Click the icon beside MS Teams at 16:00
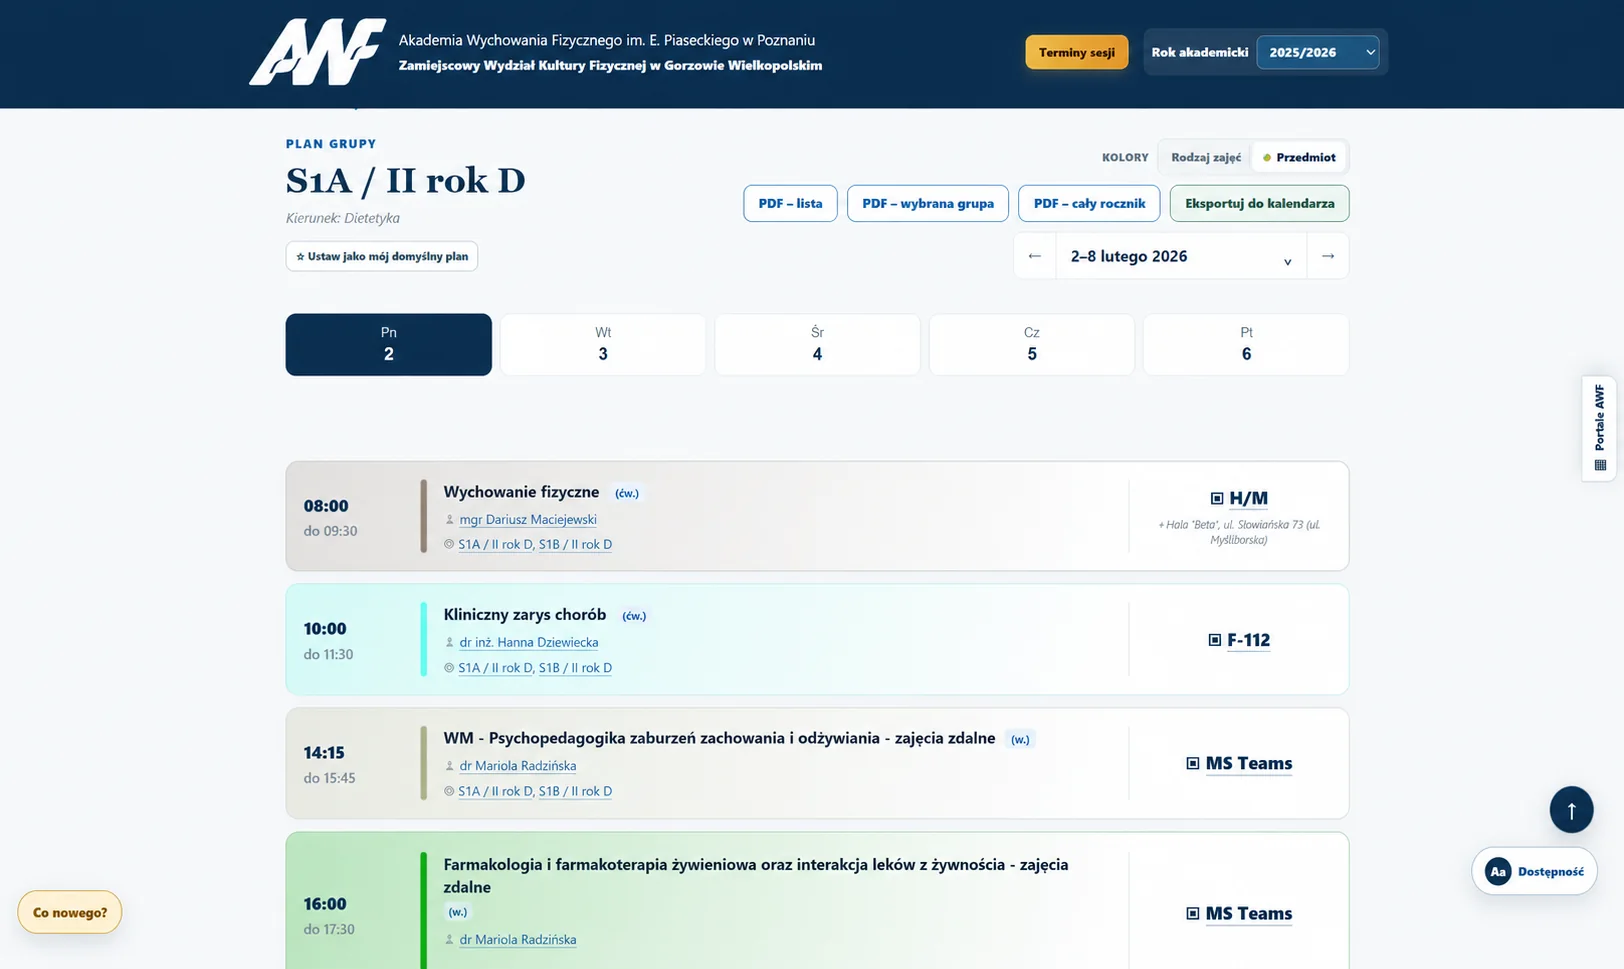 (x=1193, y=913)
